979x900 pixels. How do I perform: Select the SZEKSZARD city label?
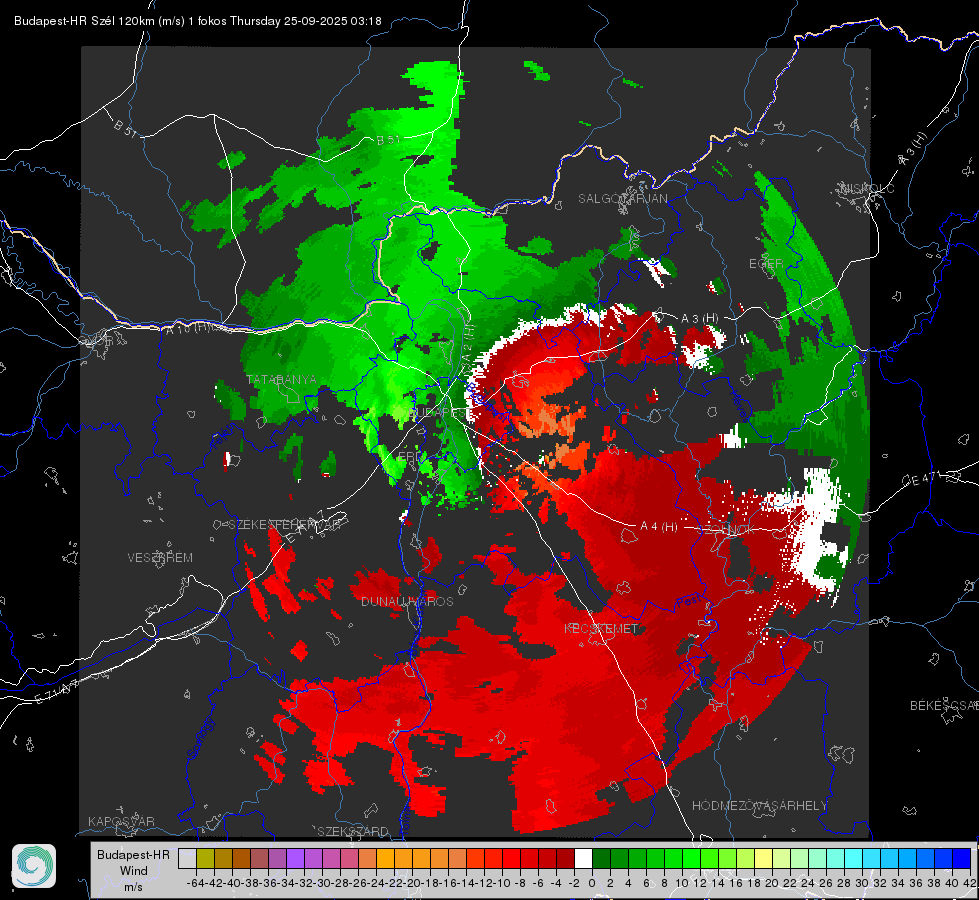point(353,831)
